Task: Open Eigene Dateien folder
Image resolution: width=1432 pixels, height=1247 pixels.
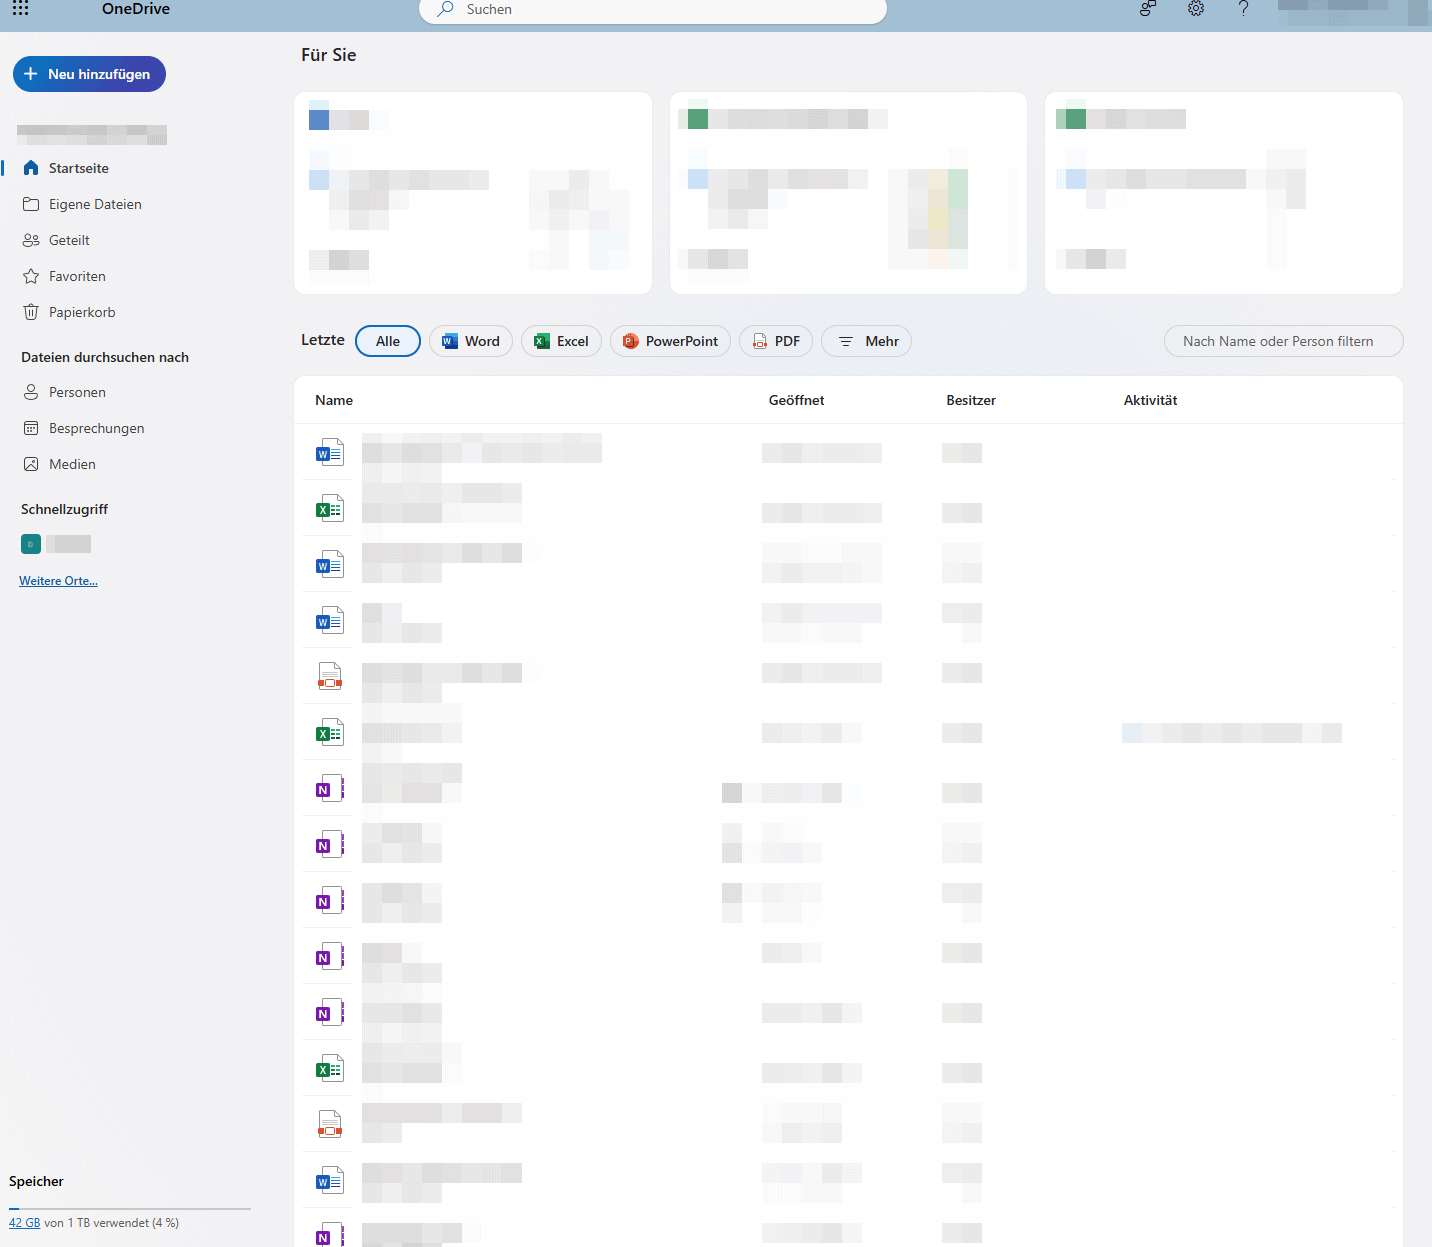Action: click(x=95, y=204)
